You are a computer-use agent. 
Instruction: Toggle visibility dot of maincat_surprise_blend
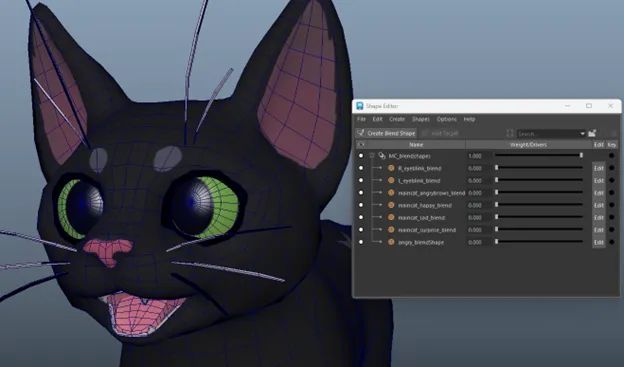point(361,230)
